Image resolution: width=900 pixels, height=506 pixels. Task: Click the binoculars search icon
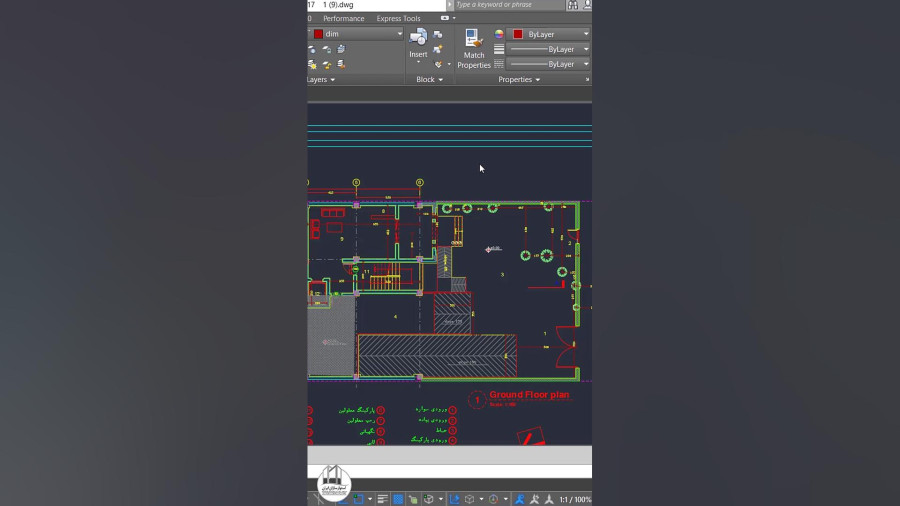pyautogui.click(x=573, y=5)
